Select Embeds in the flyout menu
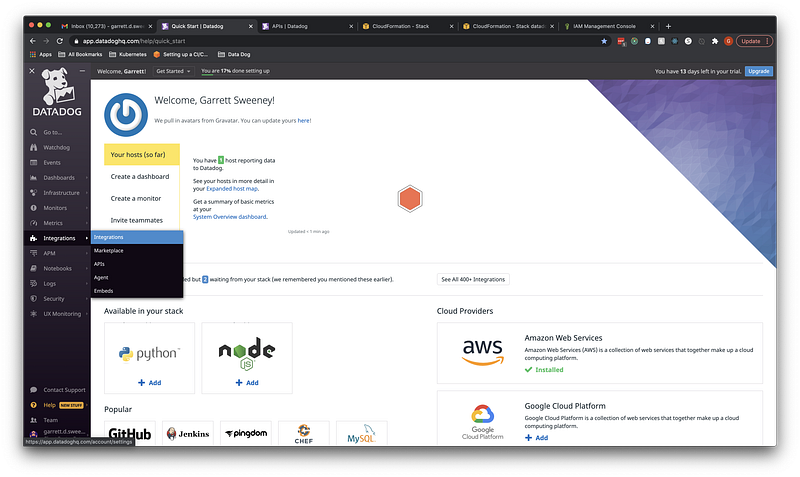The image size is (800, 477). tap(137, 291)
